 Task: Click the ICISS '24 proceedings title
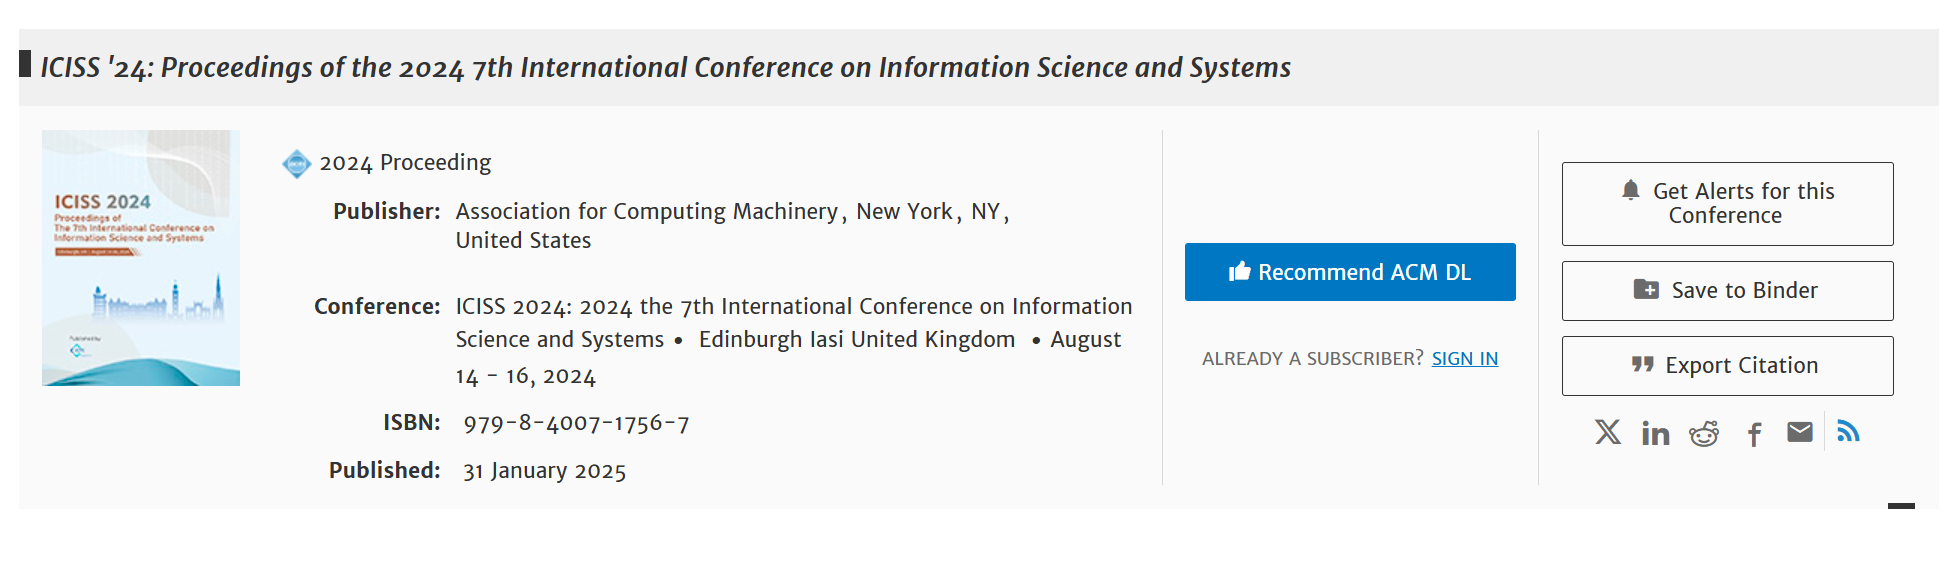click(665, 68)
